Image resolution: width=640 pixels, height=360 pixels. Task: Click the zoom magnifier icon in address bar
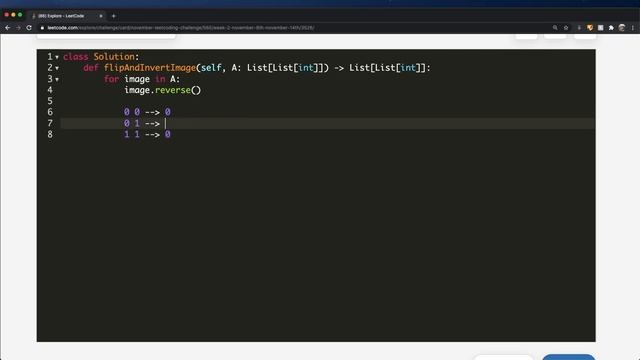coord(555,28)
